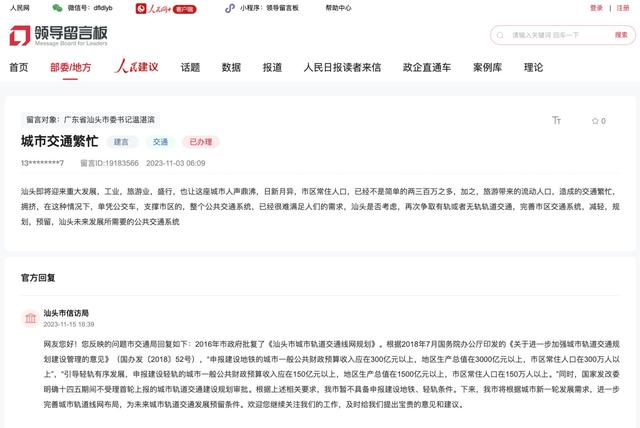The image size is (640, 428).
Task: Open the 理论 navigation tab
Action: tap(533, 67)
